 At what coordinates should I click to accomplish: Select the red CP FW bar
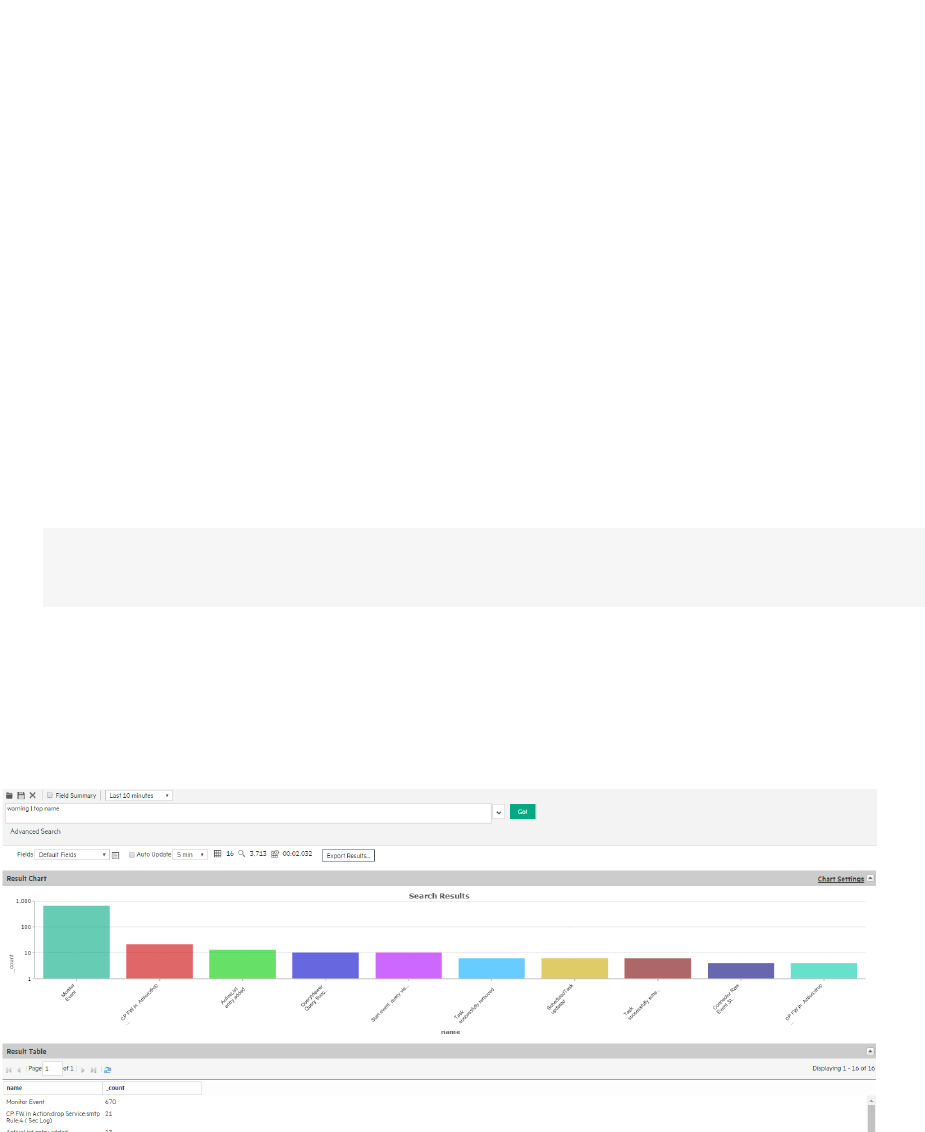click(160, 962)
